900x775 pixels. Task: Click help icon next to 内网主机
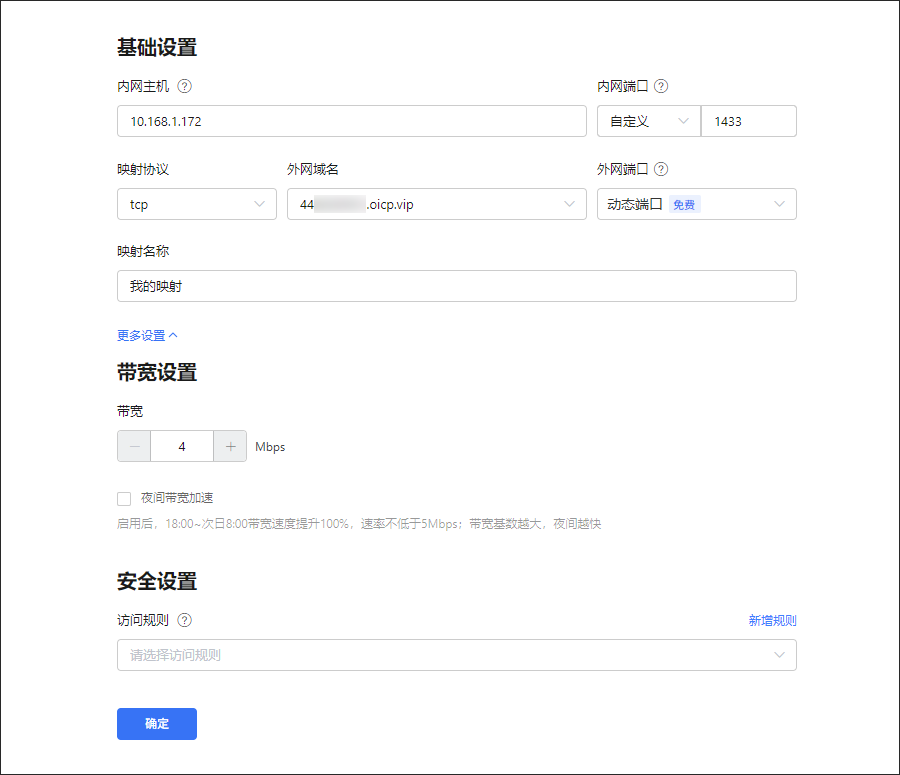point(184,87)
